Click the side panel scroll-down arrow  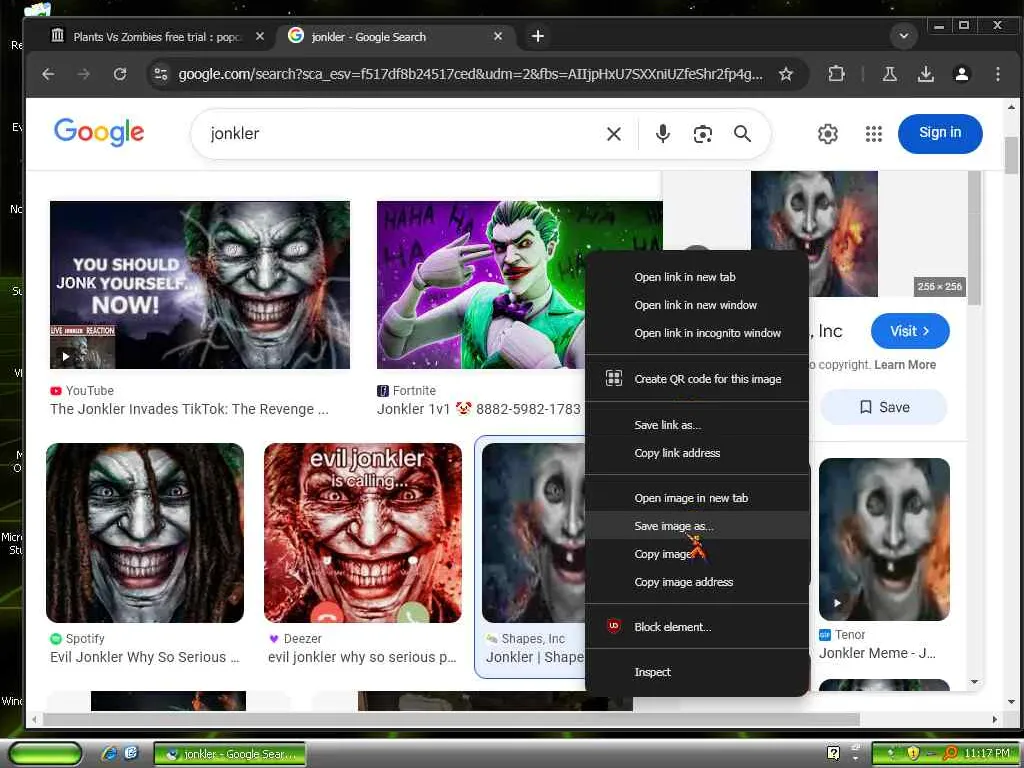[x=974, y=682]
